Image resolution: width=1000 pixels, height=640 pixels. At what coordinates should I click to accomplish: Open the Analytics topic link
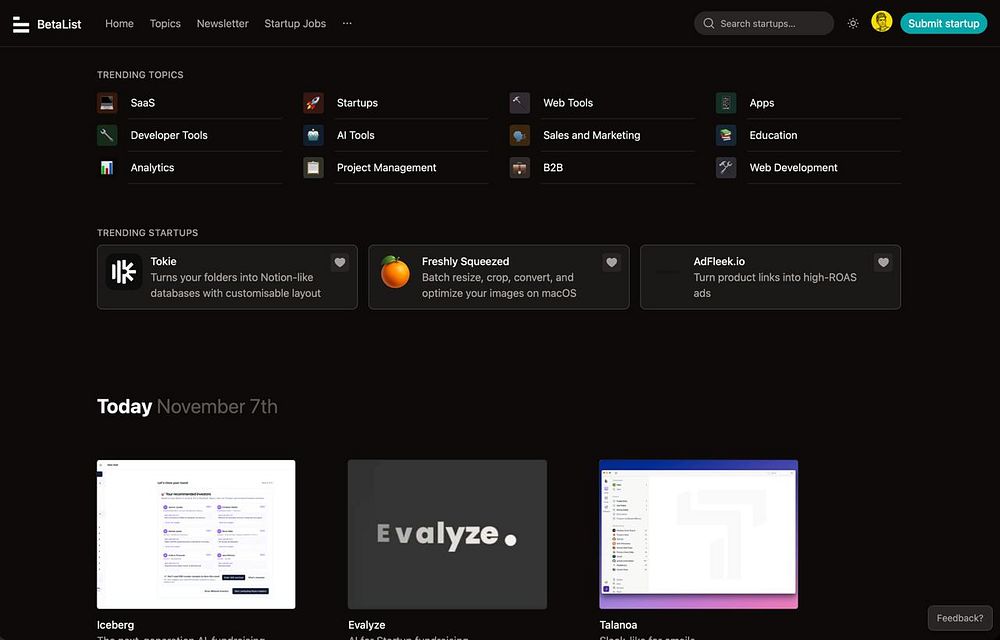152,168
